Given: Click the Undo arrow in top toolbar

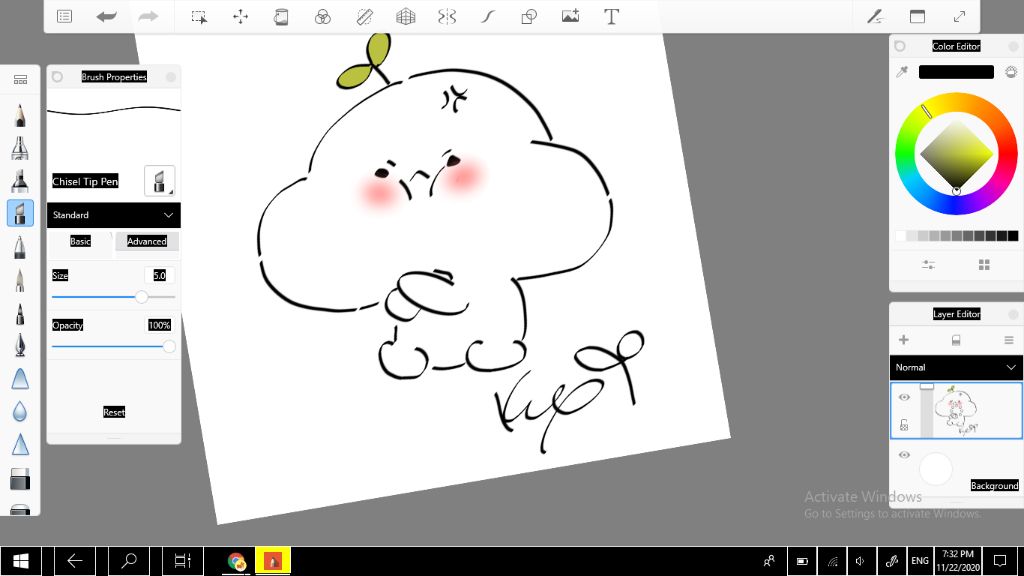Looking at the screenshot, I should click(x=106, y=16).
